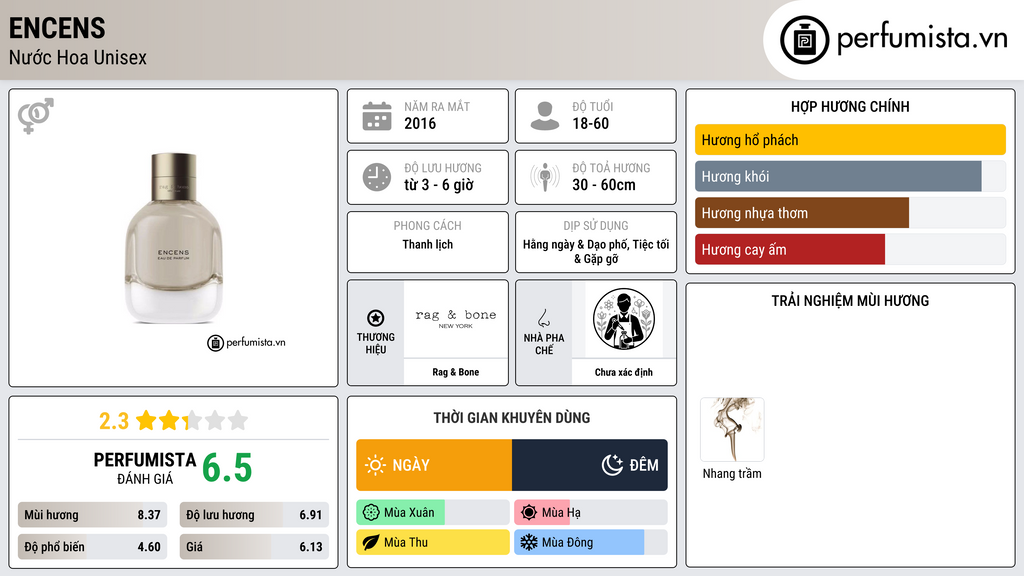Open the Encens perfume bottle image

pyautogui.click(x=174, y=238)
